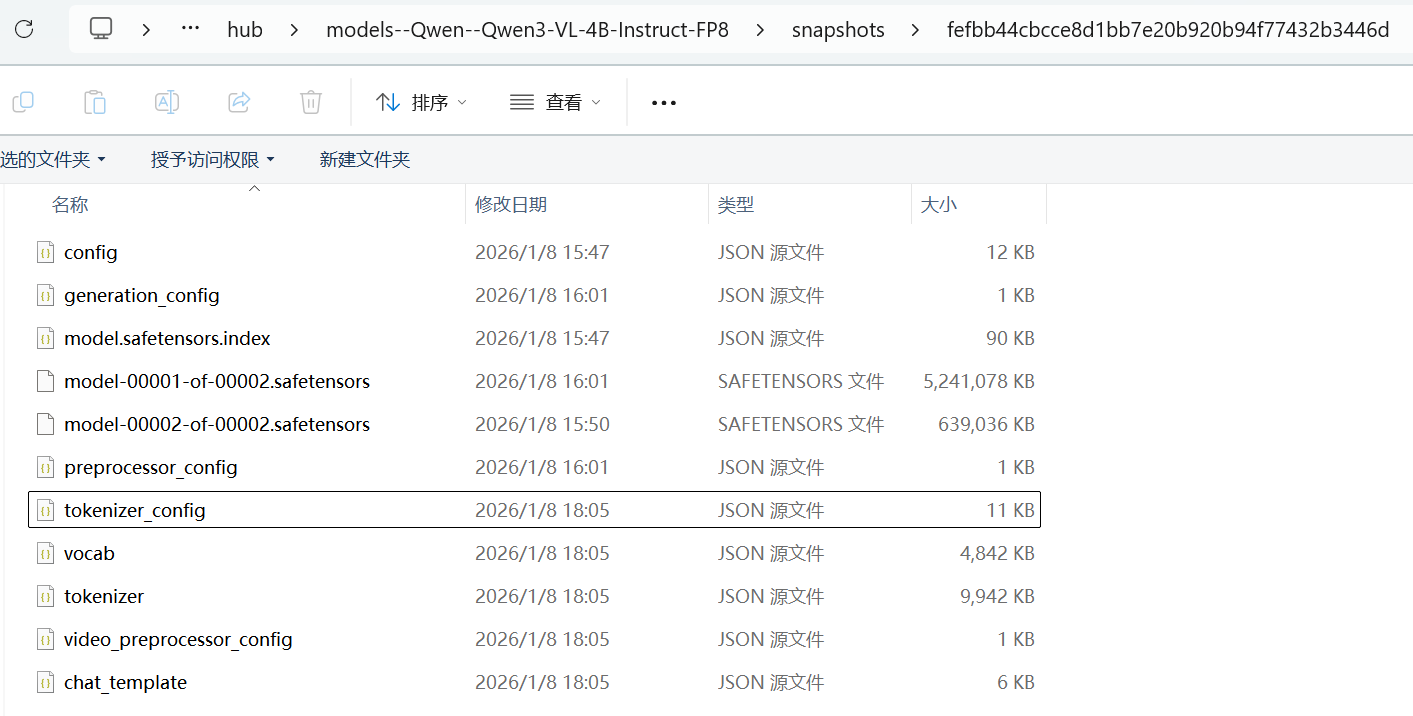Select the video_preprocessor_config file
This screenshot has width=1413, height=716.
tap(535, 639)
